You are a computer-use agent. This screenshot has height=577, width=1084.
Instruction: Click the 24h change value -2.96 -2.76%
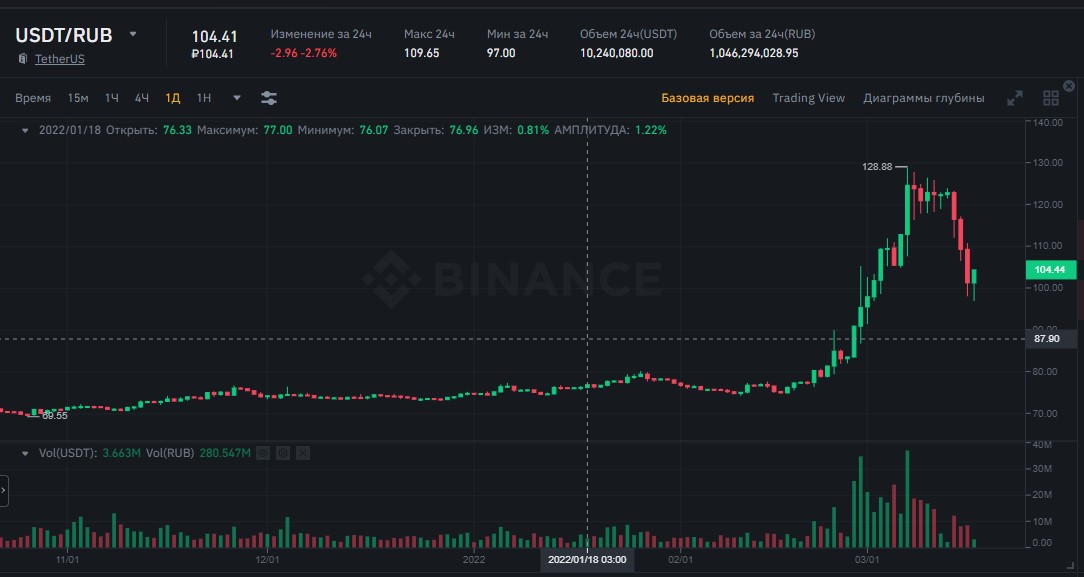coord(303,53)
